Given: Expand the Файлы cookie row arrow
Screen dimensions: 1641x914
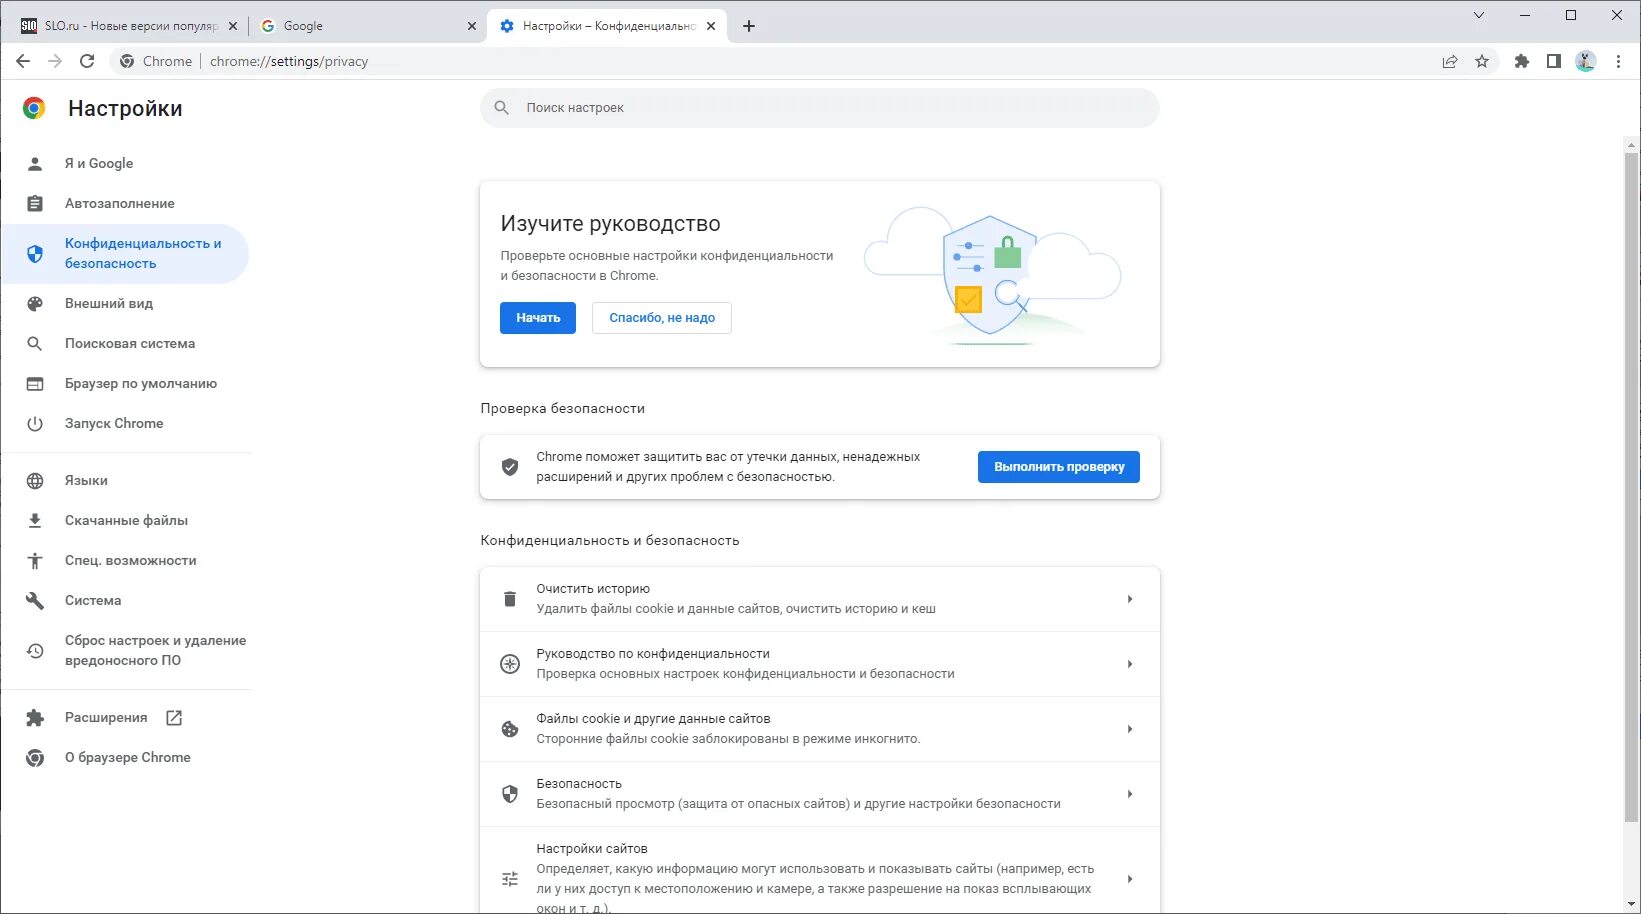Looking at the screenshot, I should pyautogui.click(x=1130, y=729).
